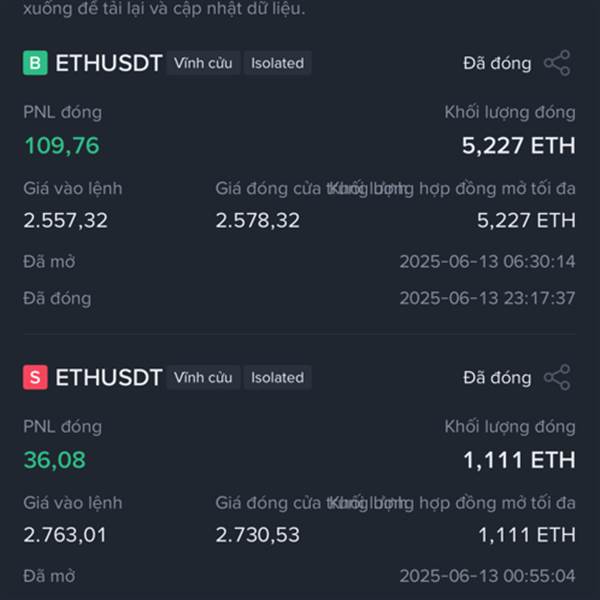Tap closed PNL value 109,76
This screenshot has height=600, width=600.
tap(62, 146)
